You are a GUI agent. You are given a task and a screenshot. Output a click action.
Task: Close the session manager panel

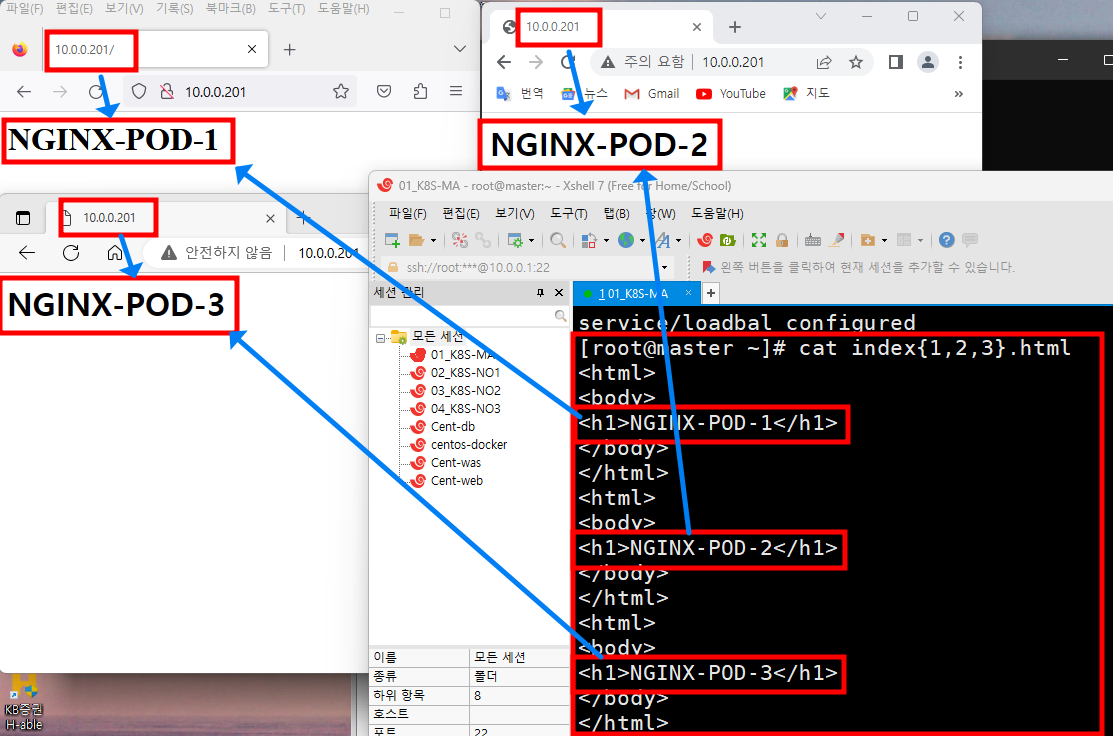559,292
